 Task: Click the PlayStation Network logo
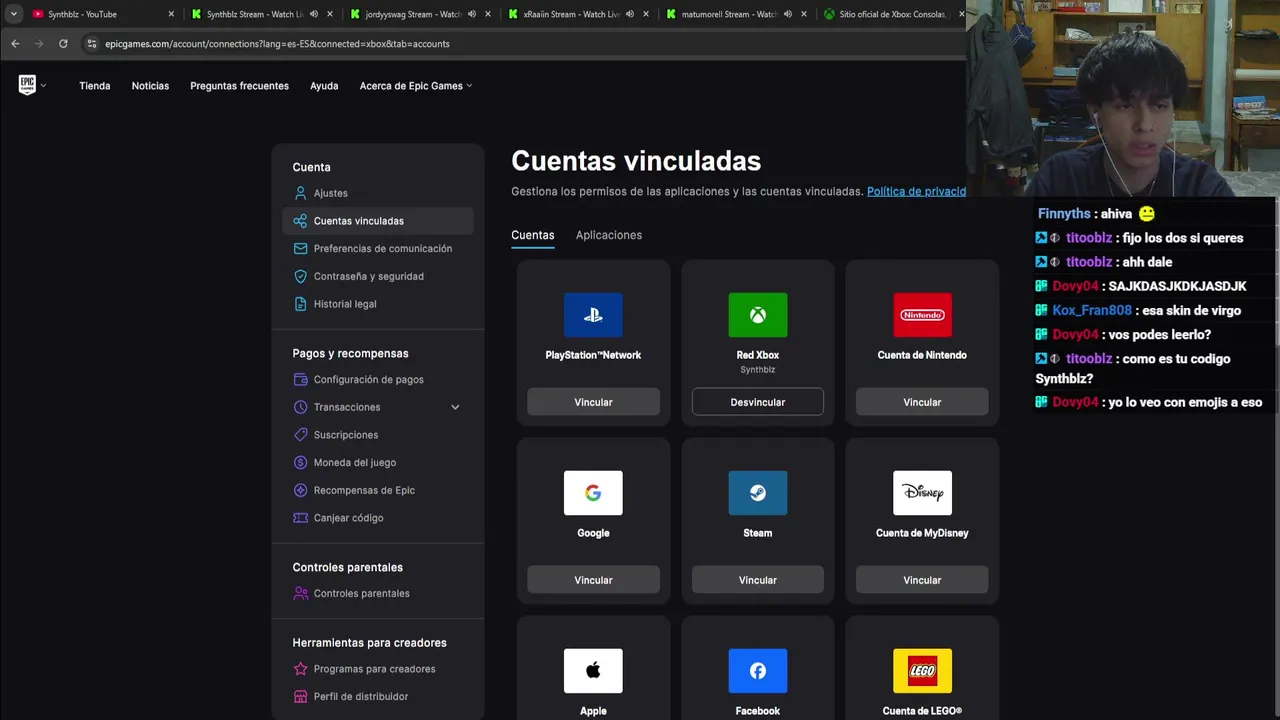[593, 315]
